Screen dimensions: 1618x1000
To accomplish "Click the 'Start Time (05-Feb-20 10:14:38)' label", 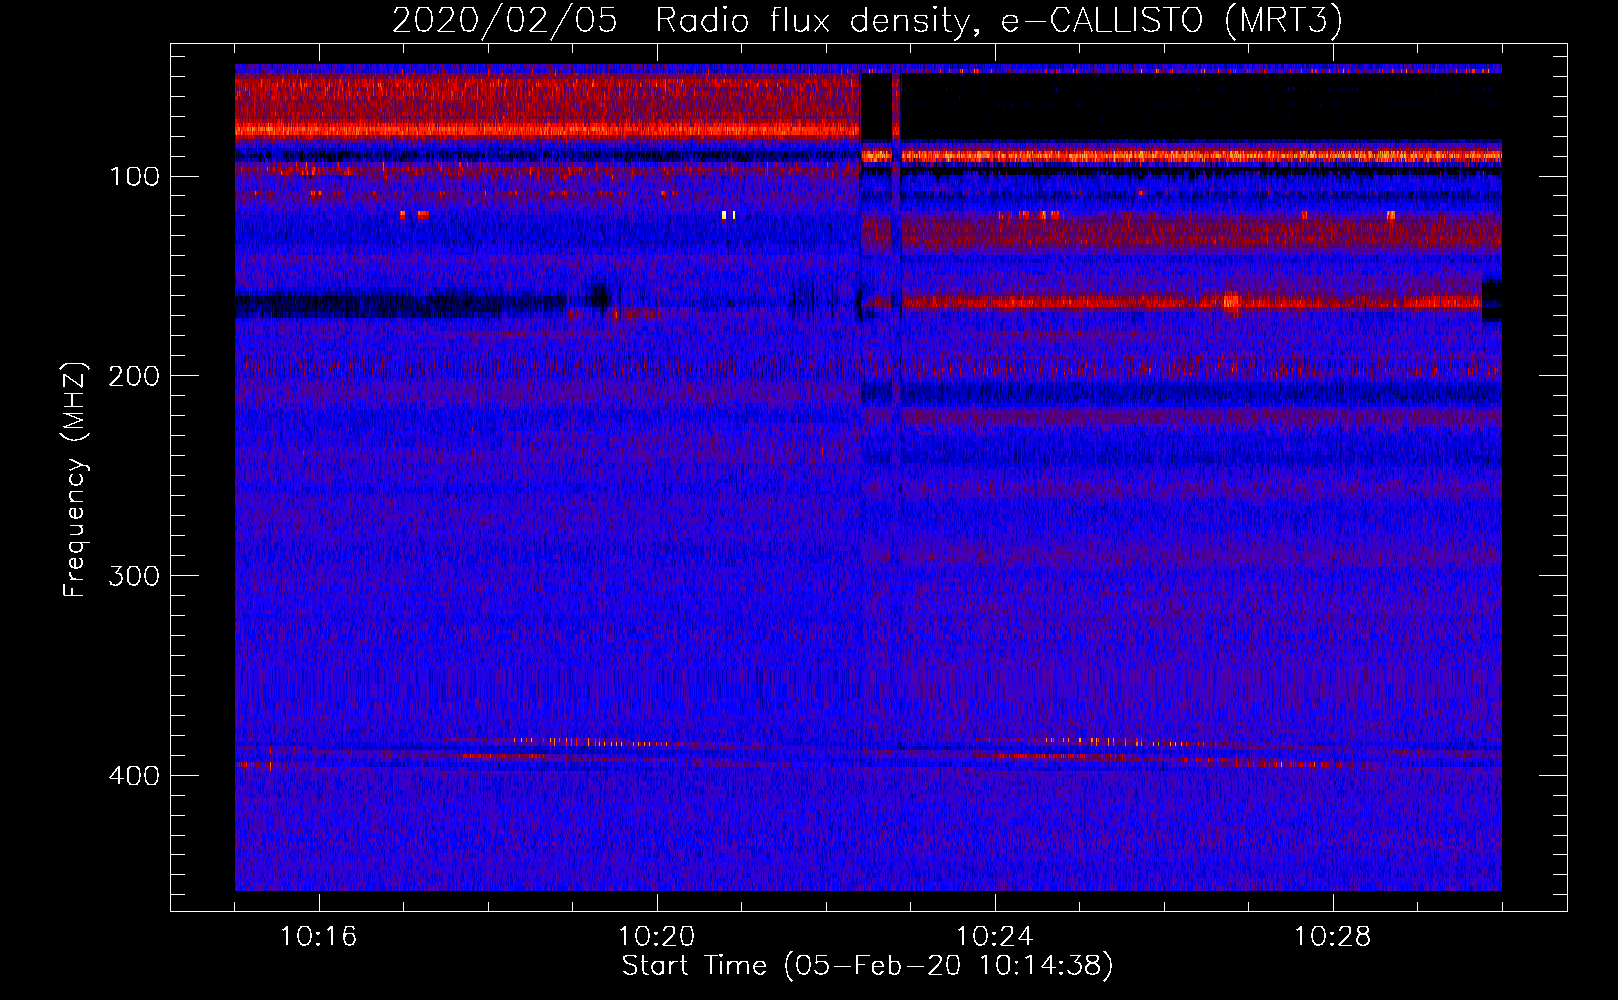I will (868, 966).
